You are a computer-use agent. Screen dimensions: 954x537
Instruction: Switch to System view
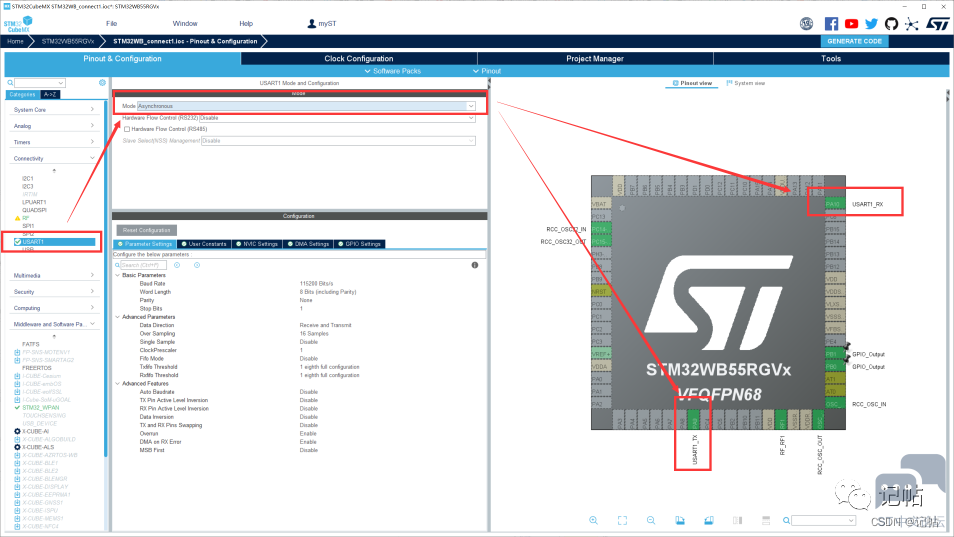pyautogui.click(x=746, y=83)
